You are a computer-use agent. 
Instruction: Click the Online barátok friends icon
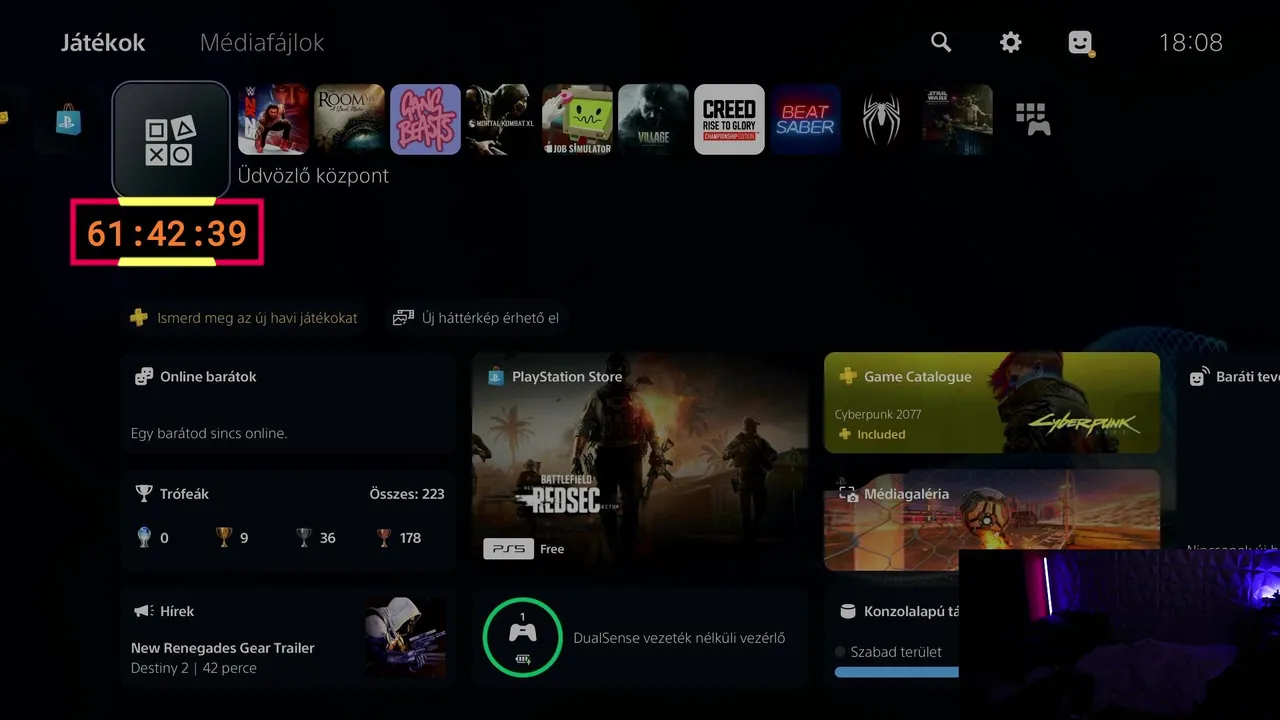pyautogui.click(x=144, y=377)
